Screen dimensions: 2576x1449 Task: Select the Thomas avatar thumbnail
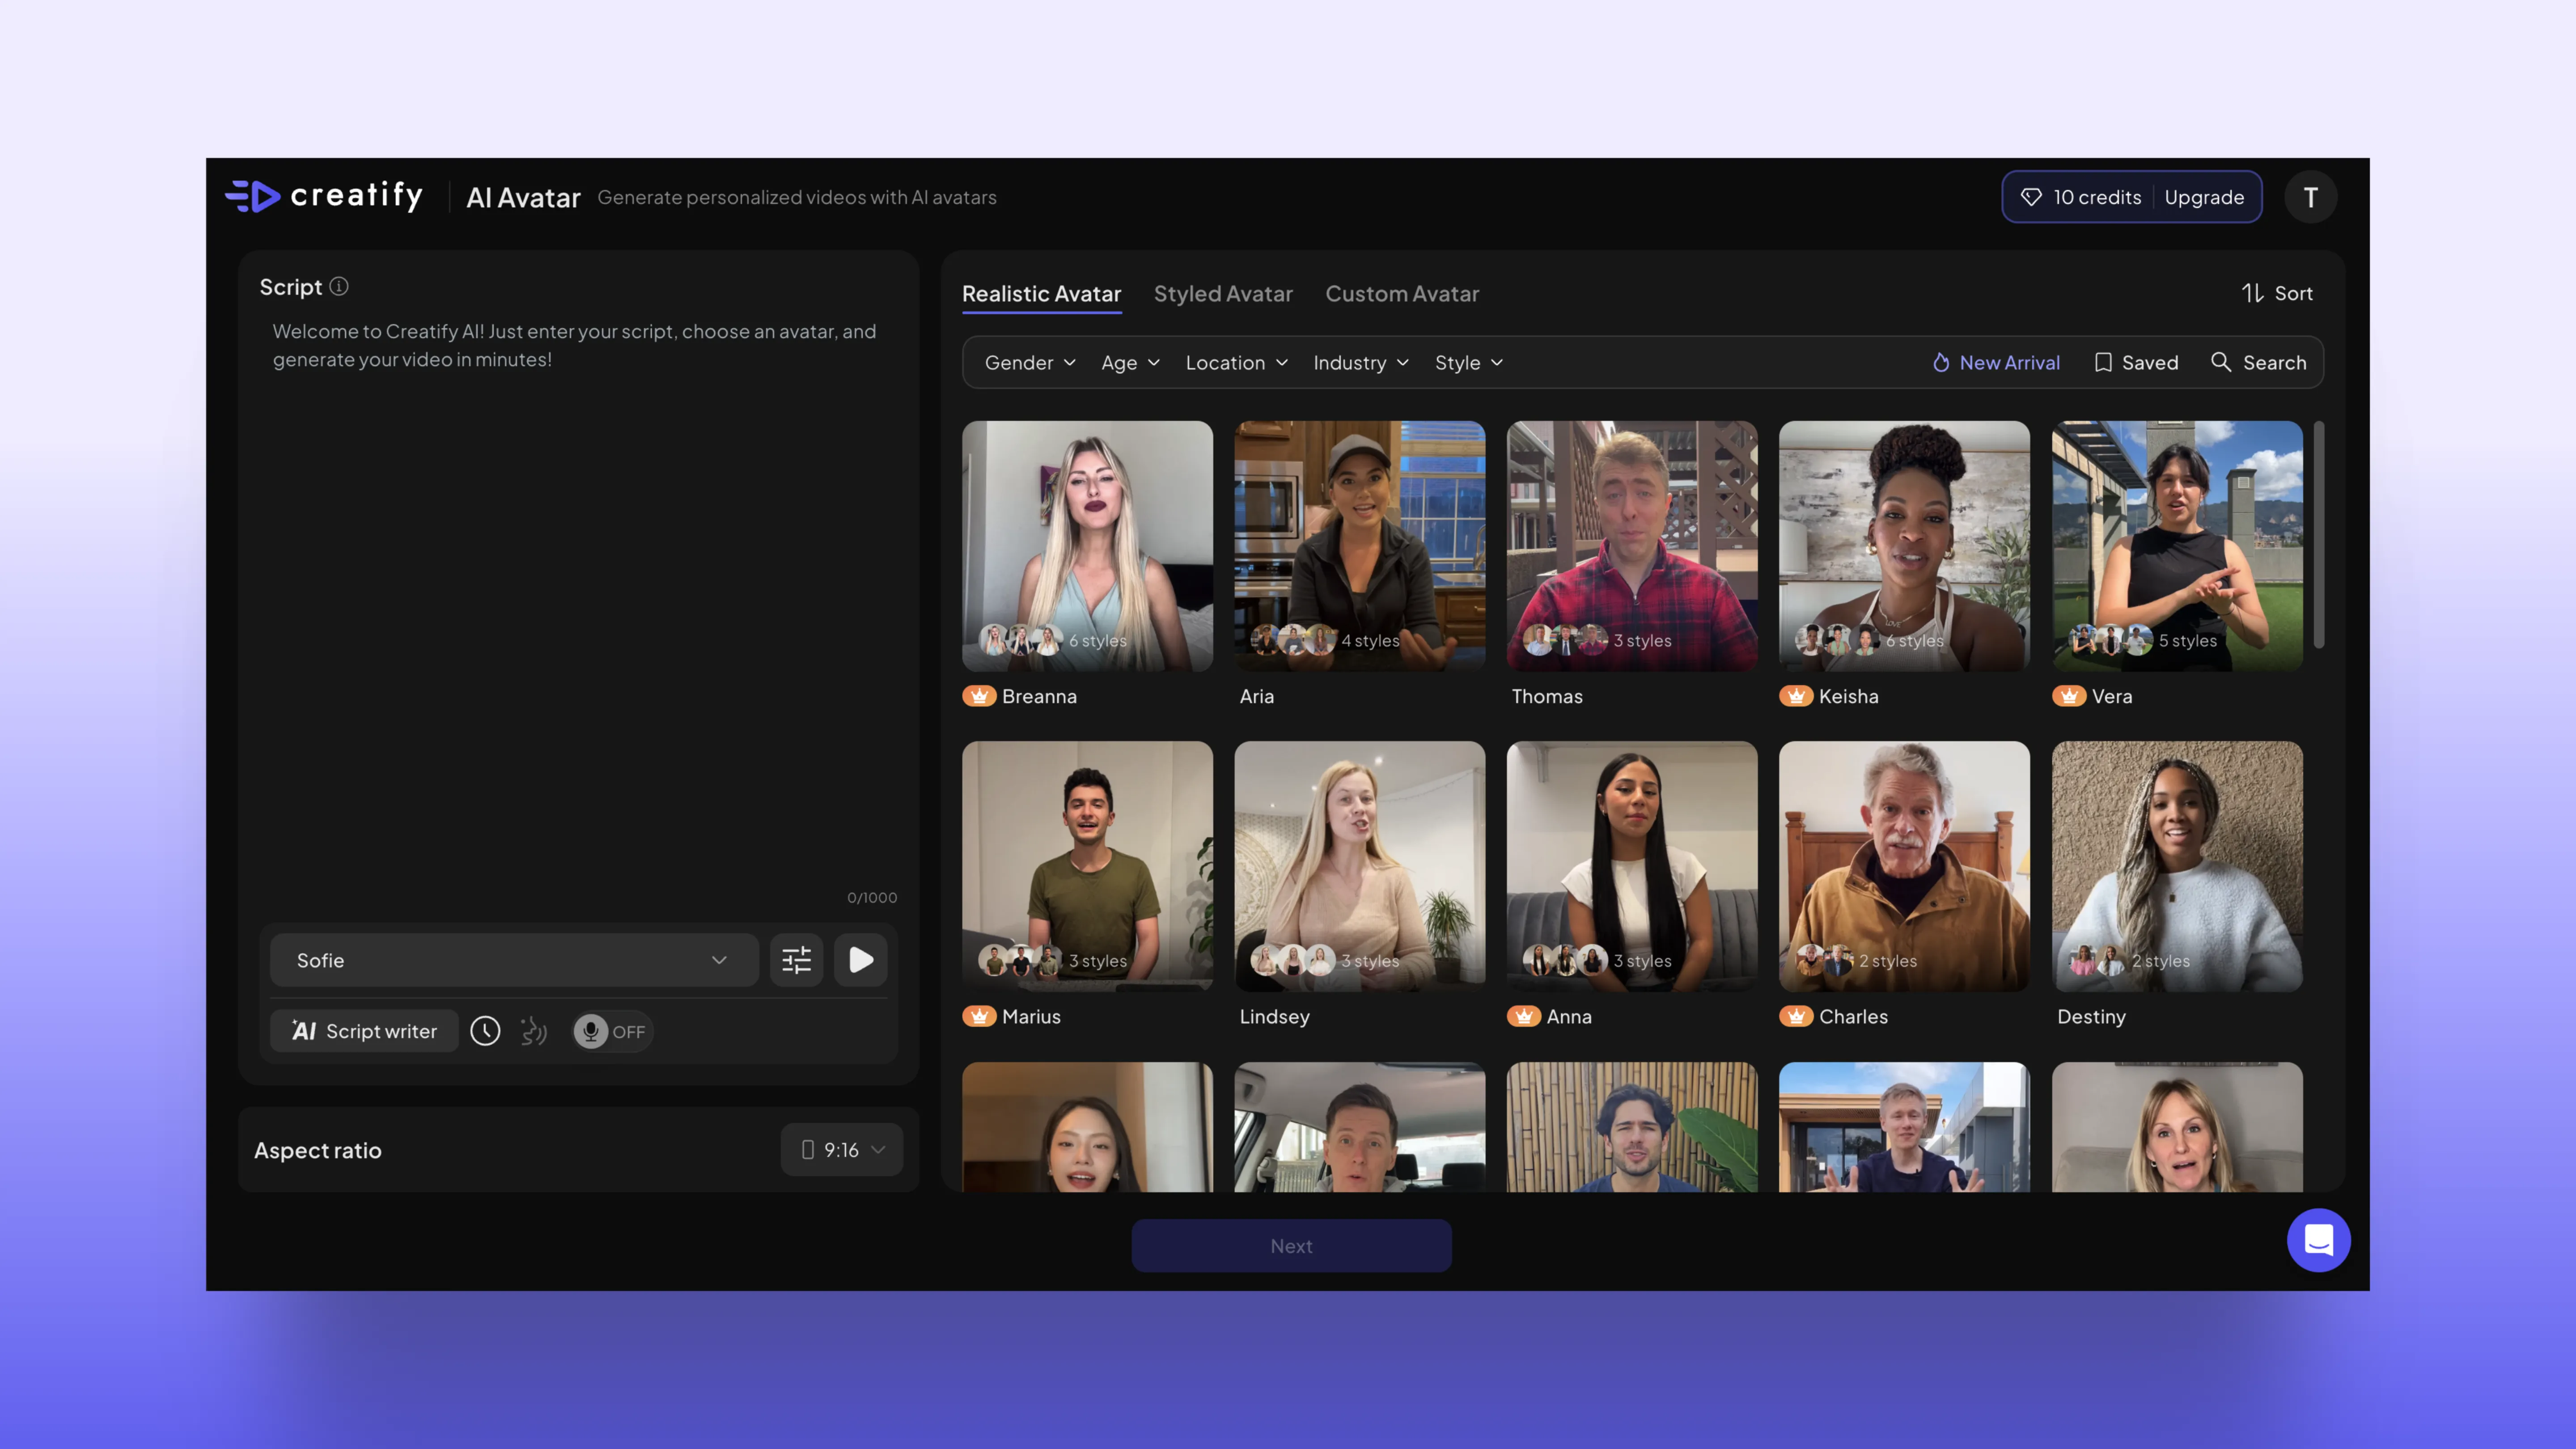[1632, 546]
